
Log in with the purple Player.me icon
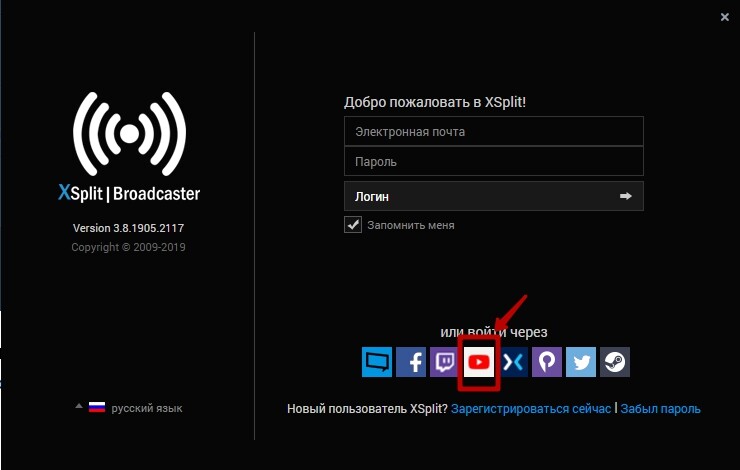coord(547,362)
